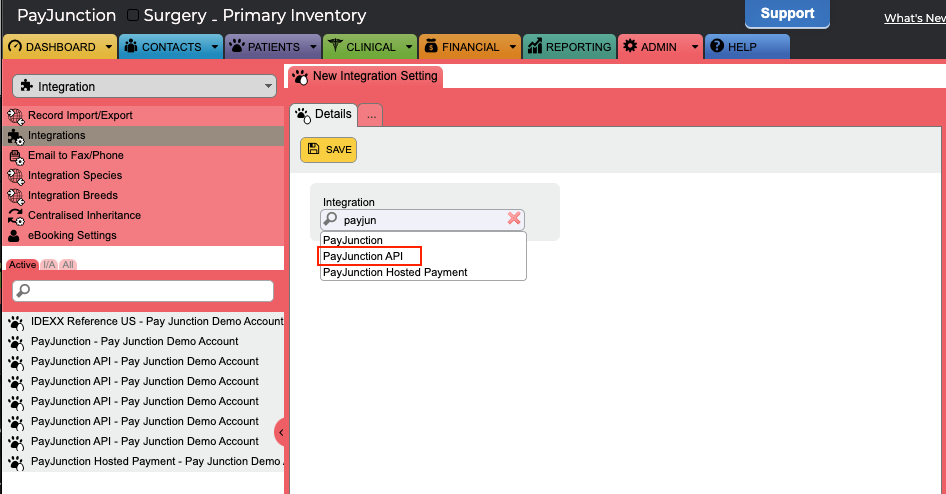Click paw icon beside IDEXX Reference US
The width and height of the screenshot is (946, 494).
(x=16, y=323)
